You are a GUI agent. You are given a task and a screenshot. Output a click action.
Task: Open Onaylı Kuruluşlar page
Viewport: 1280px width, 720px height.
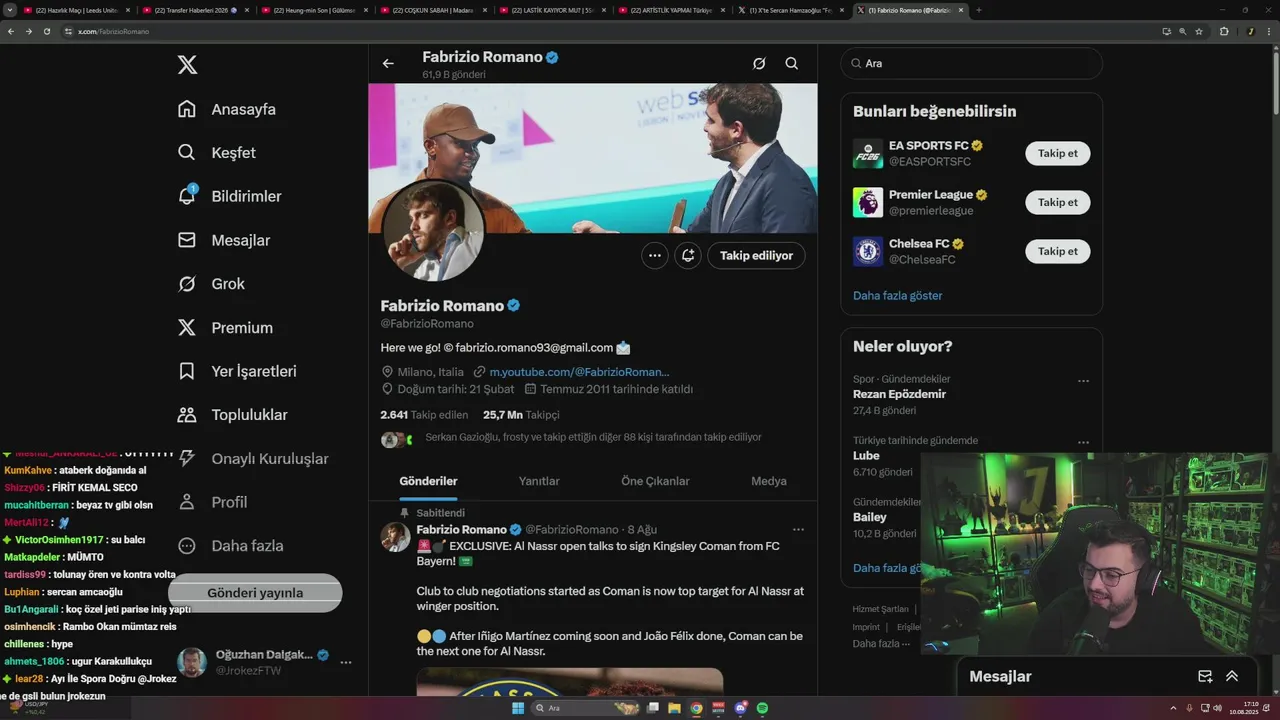click(x=253, y=458)
